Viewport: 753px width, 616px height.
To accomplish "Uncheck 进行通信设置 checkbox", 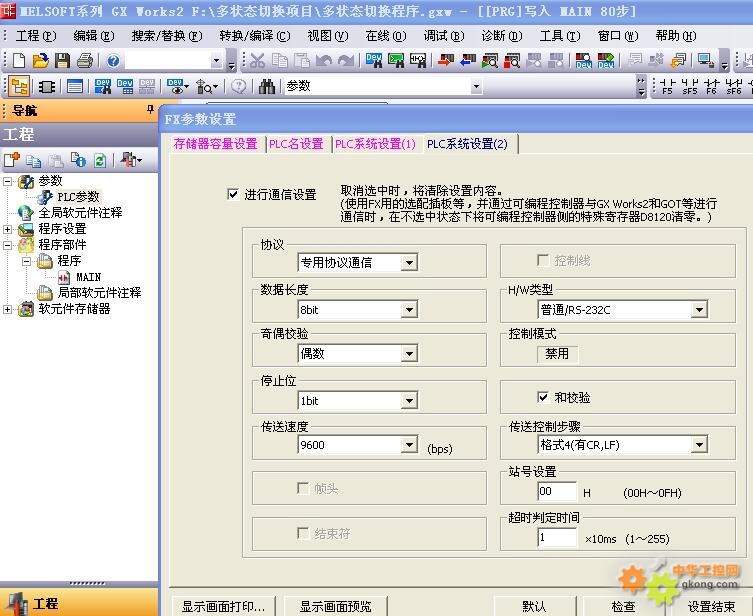I will coord(233,194).
